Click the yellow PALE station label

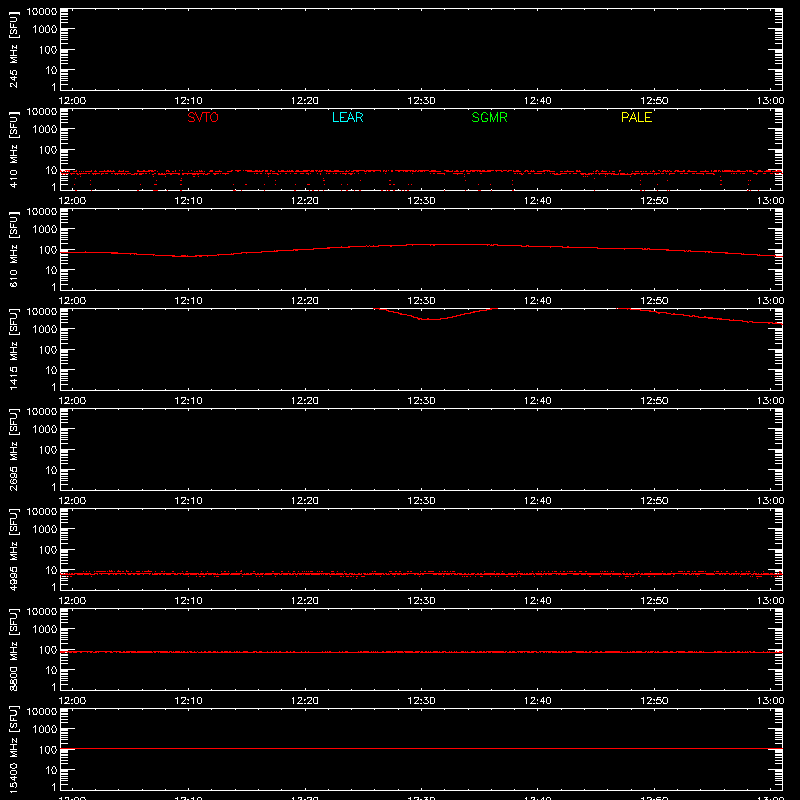click(x=636, y=117)
